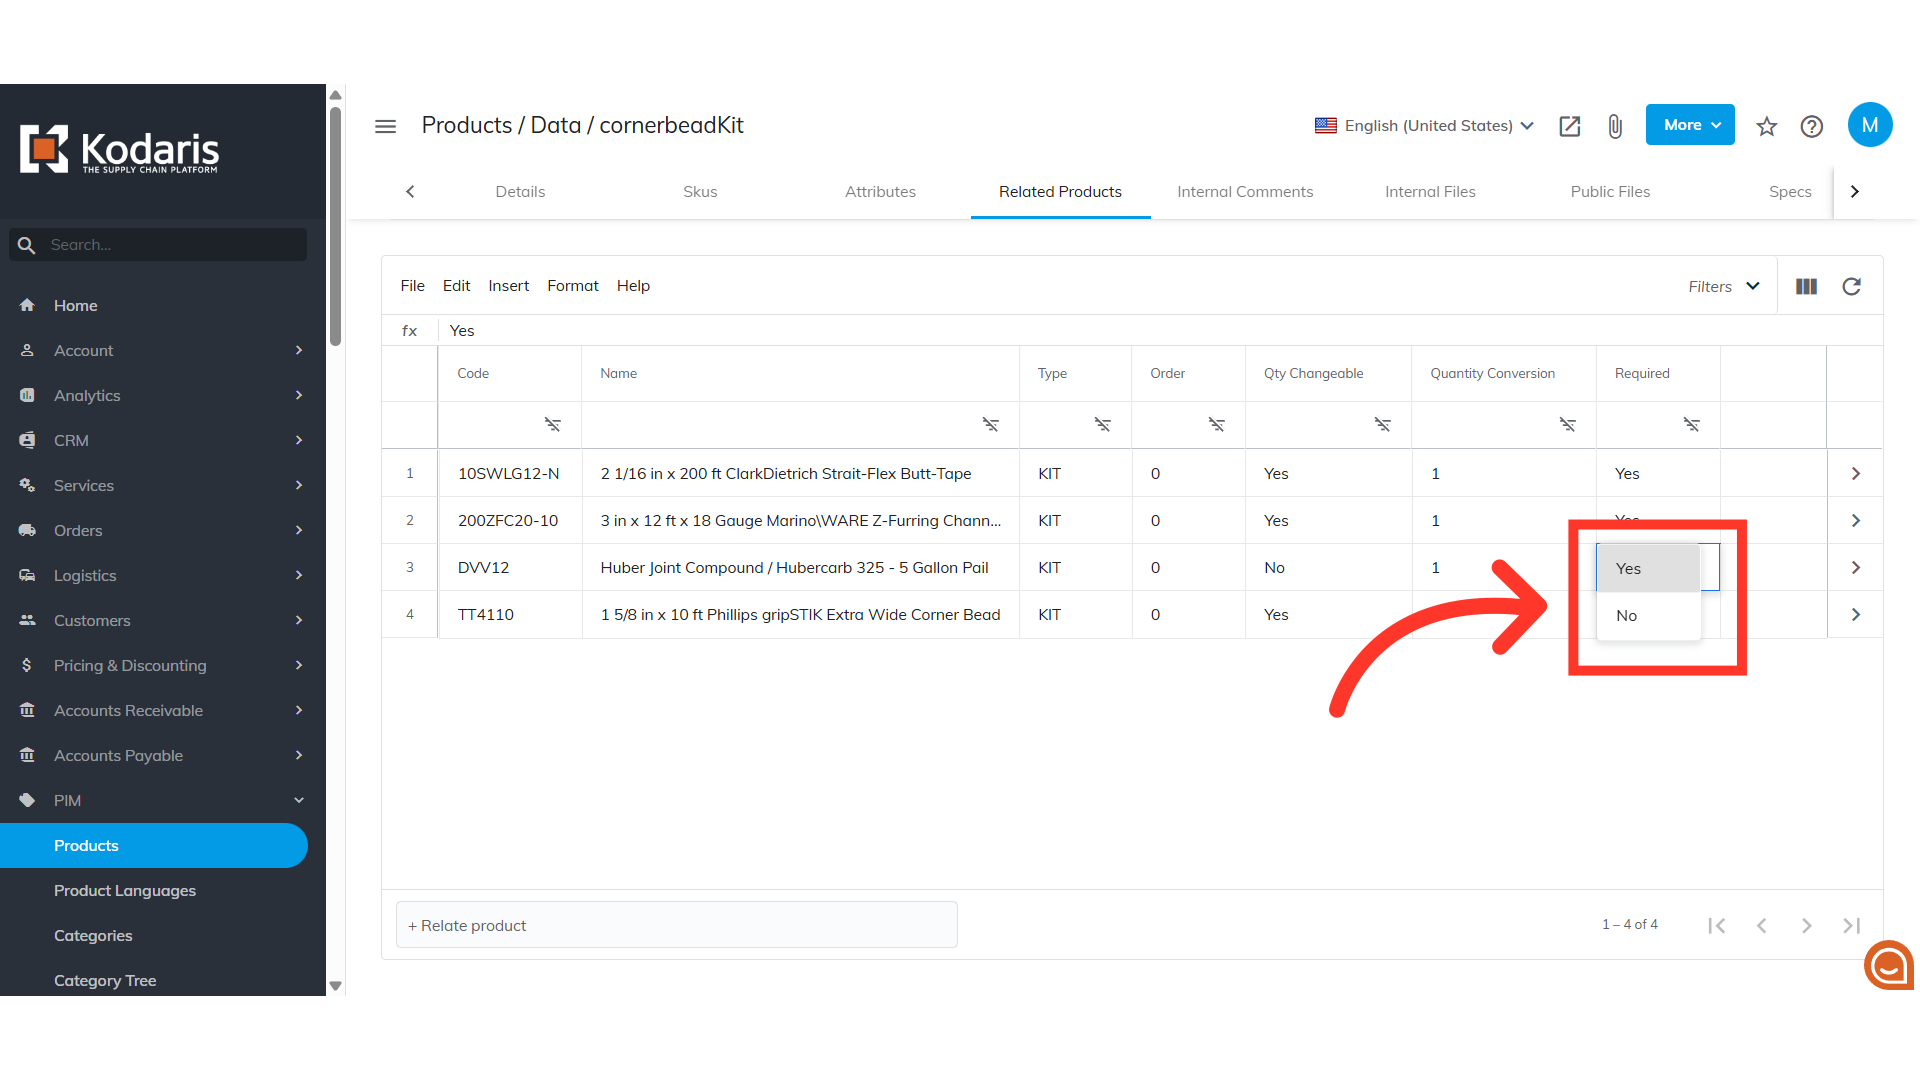Refresh the related products grid
Image resolution: width=1920 pixels, height=1080 pixels.
point(1851,287)
